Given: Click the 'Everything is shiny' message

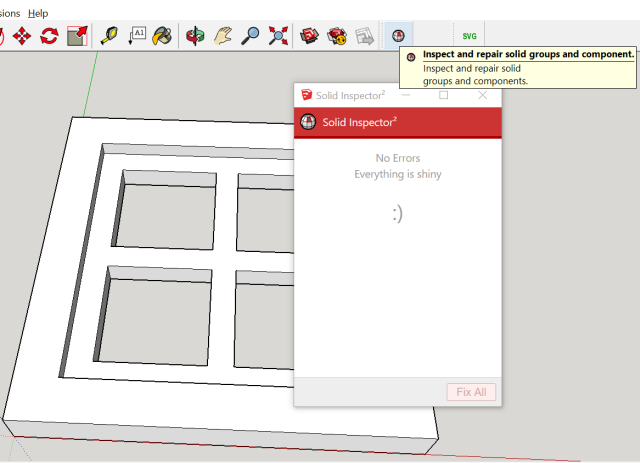Looking at the screenshot, I should [398, 174].
